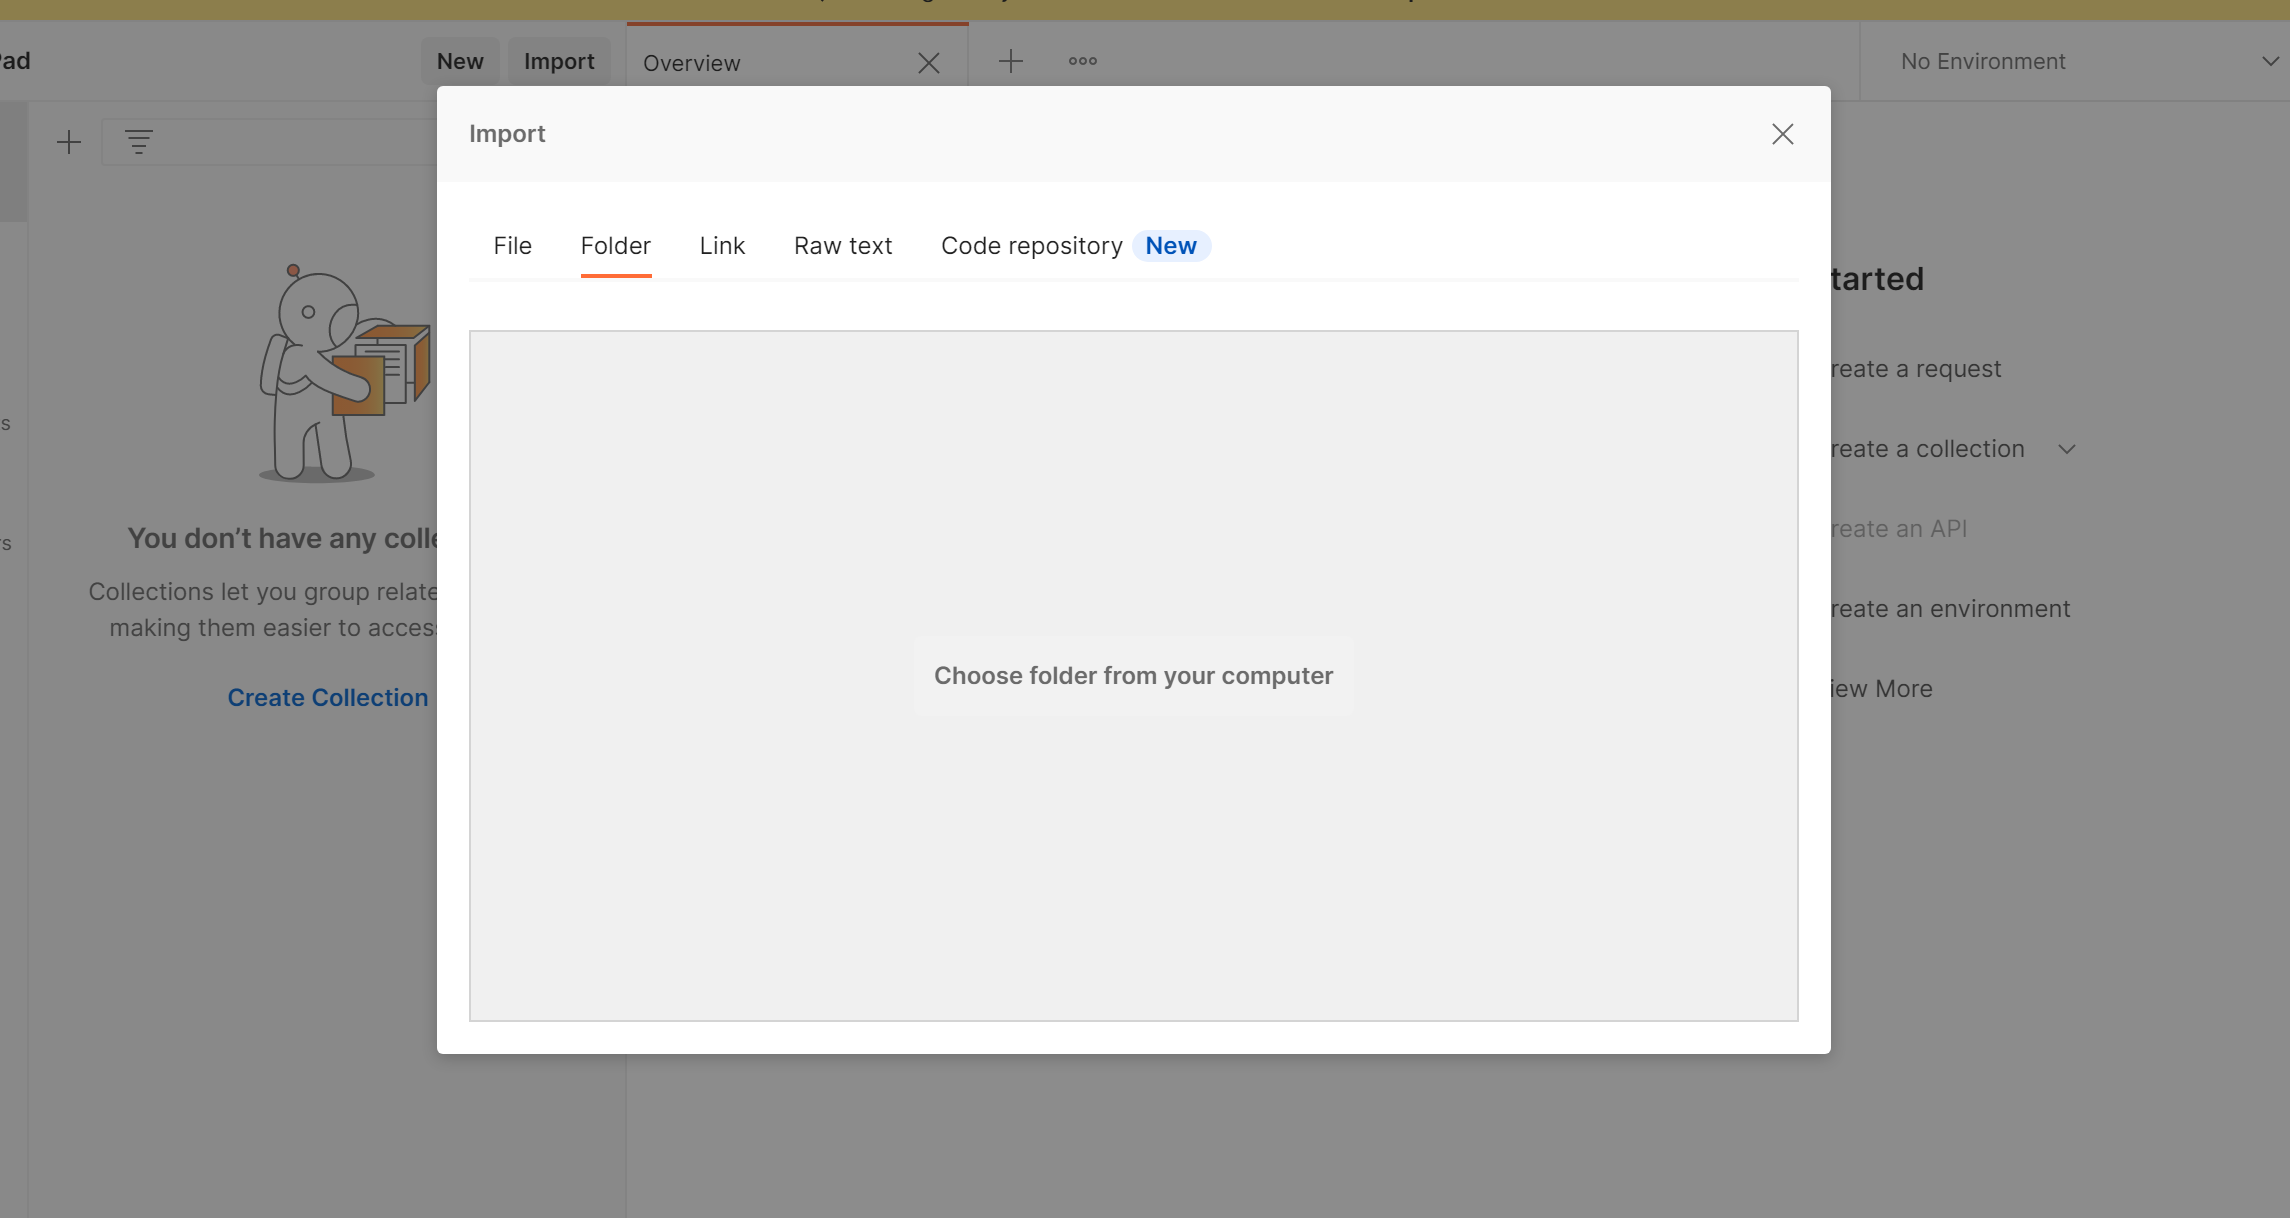Open the tab options ellipsis menu
Viewport: 2290px width, 1218px height.
(x=1082, y=61)
